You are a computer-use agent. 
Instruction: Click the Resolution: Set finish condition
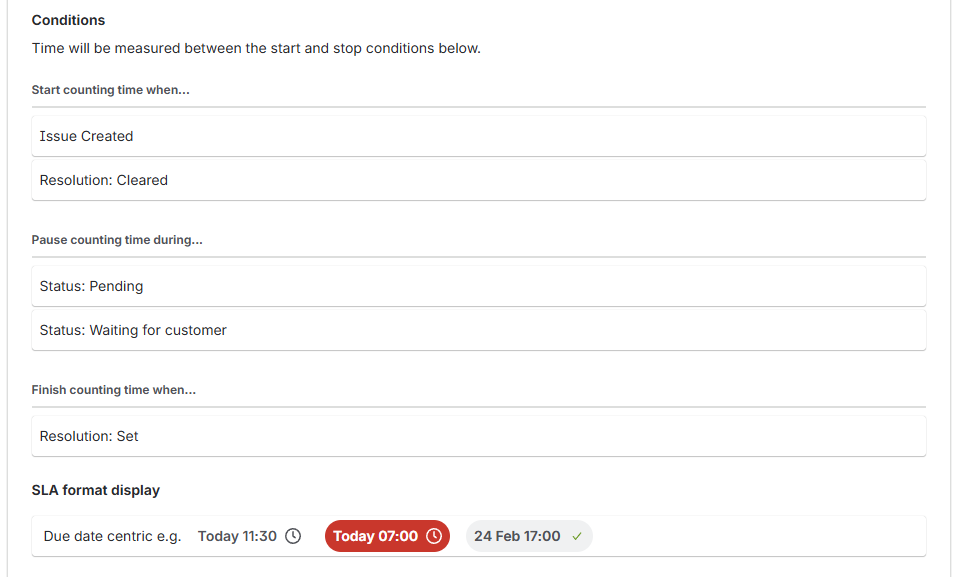[x=479, y=436]
